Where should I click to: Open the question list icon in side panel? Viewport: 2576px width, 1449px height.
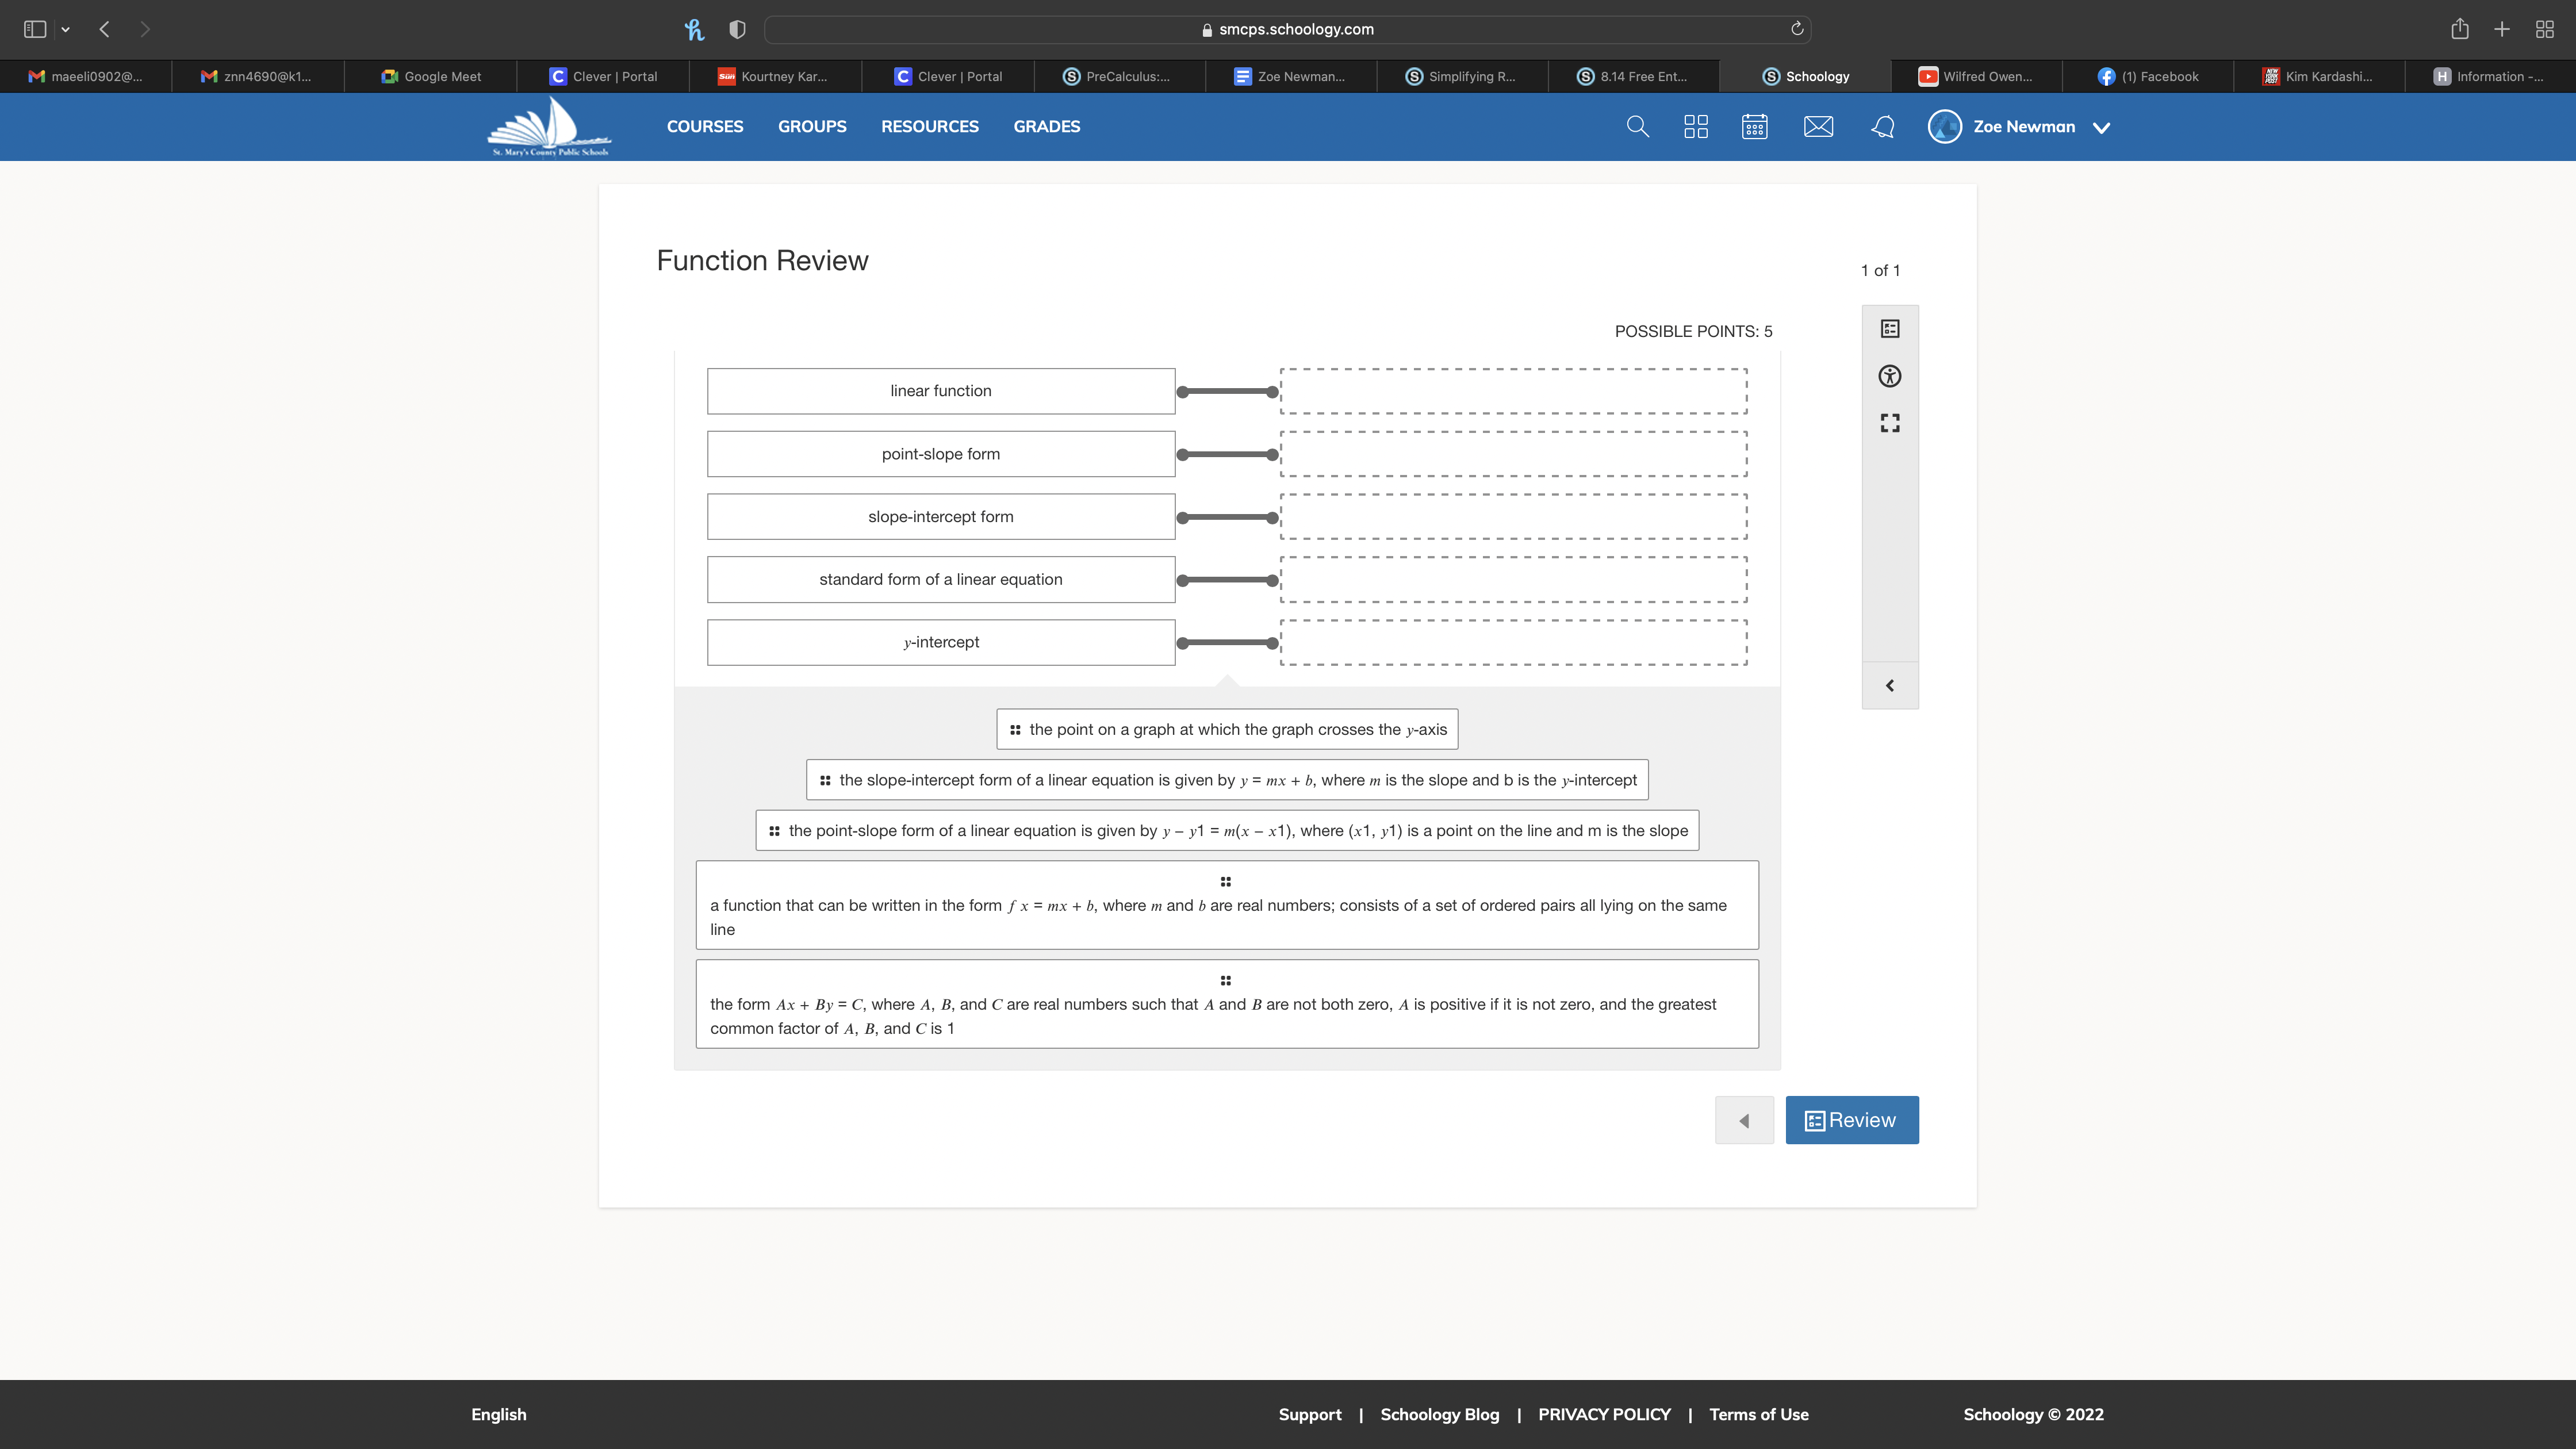pyautogui.click(x=1889, y=329)
